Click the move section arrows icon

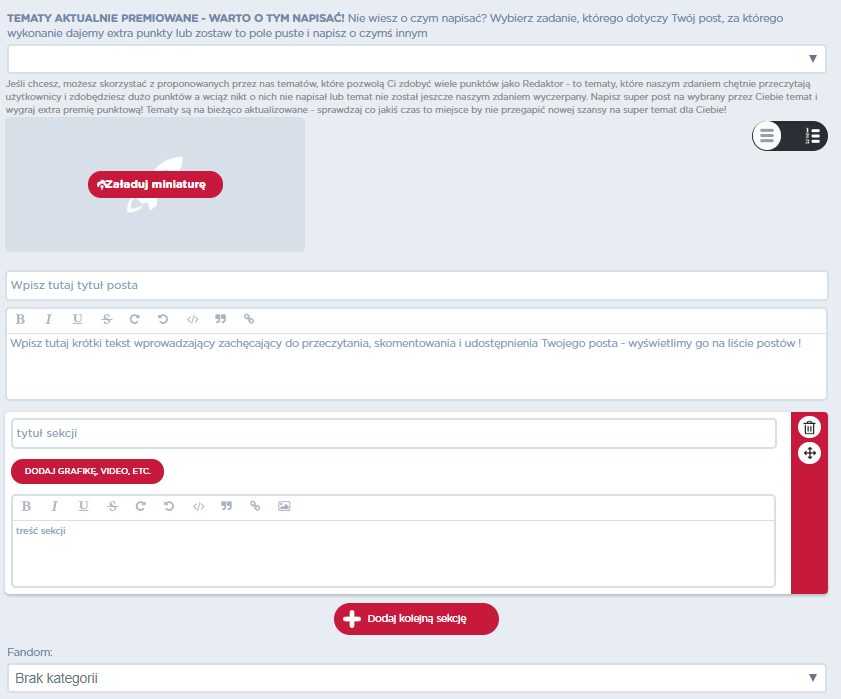[809, 453]
